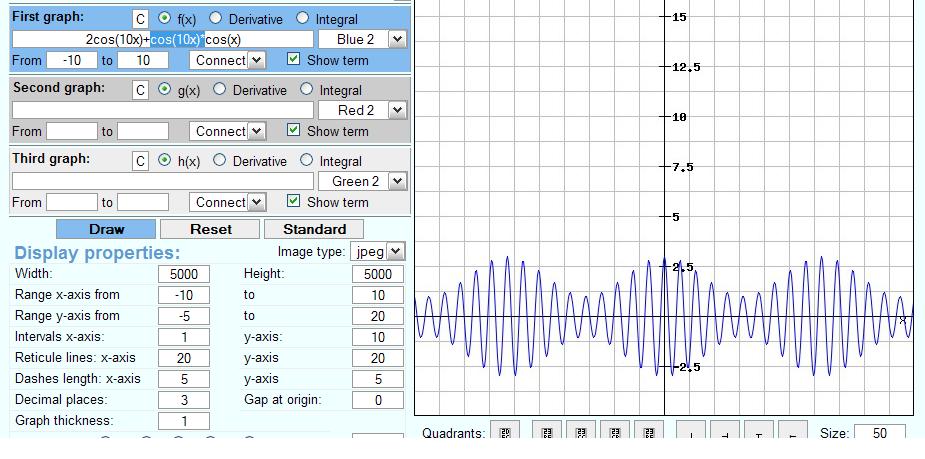Viewport: 925px width, 459px height.
Task: Click the leftmost icon next to Quadrants label
Action: [505, 433]
